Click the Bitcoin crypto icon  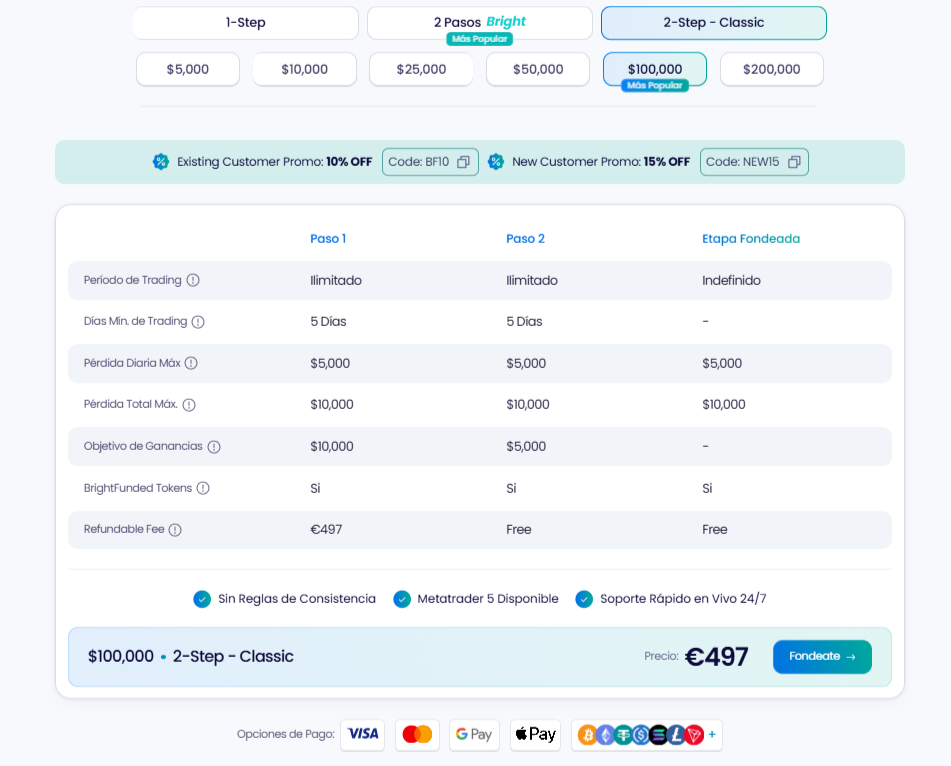587,735
